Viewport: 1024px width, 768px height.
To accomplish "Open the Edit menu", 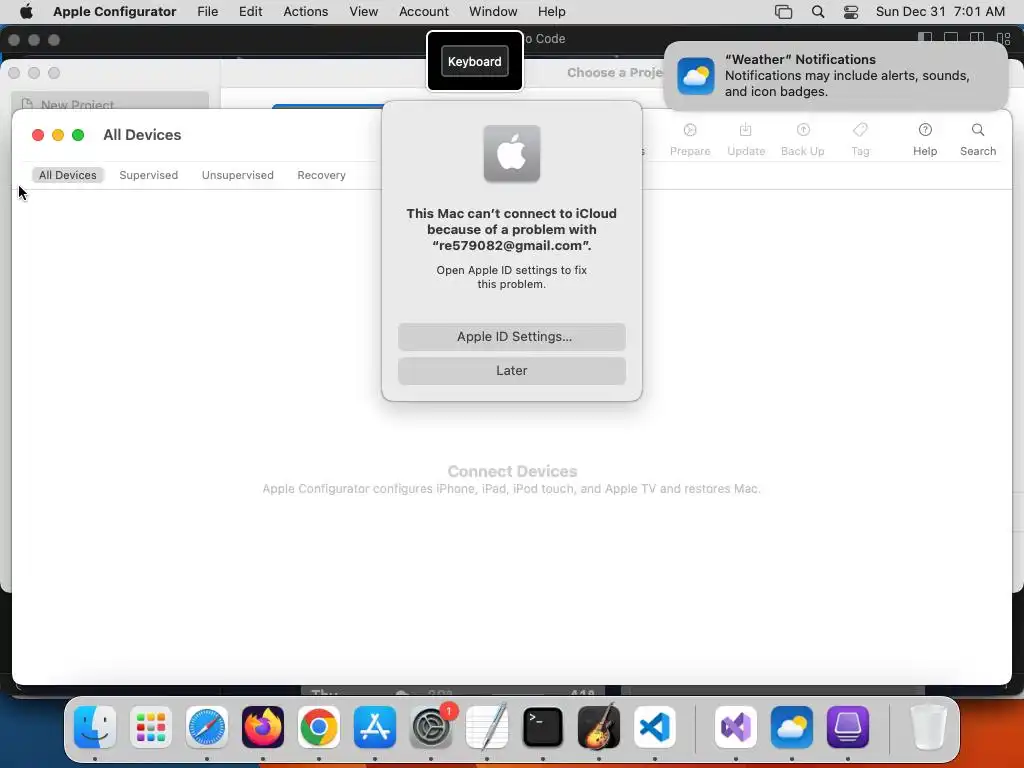I will (x=250, y=11).
